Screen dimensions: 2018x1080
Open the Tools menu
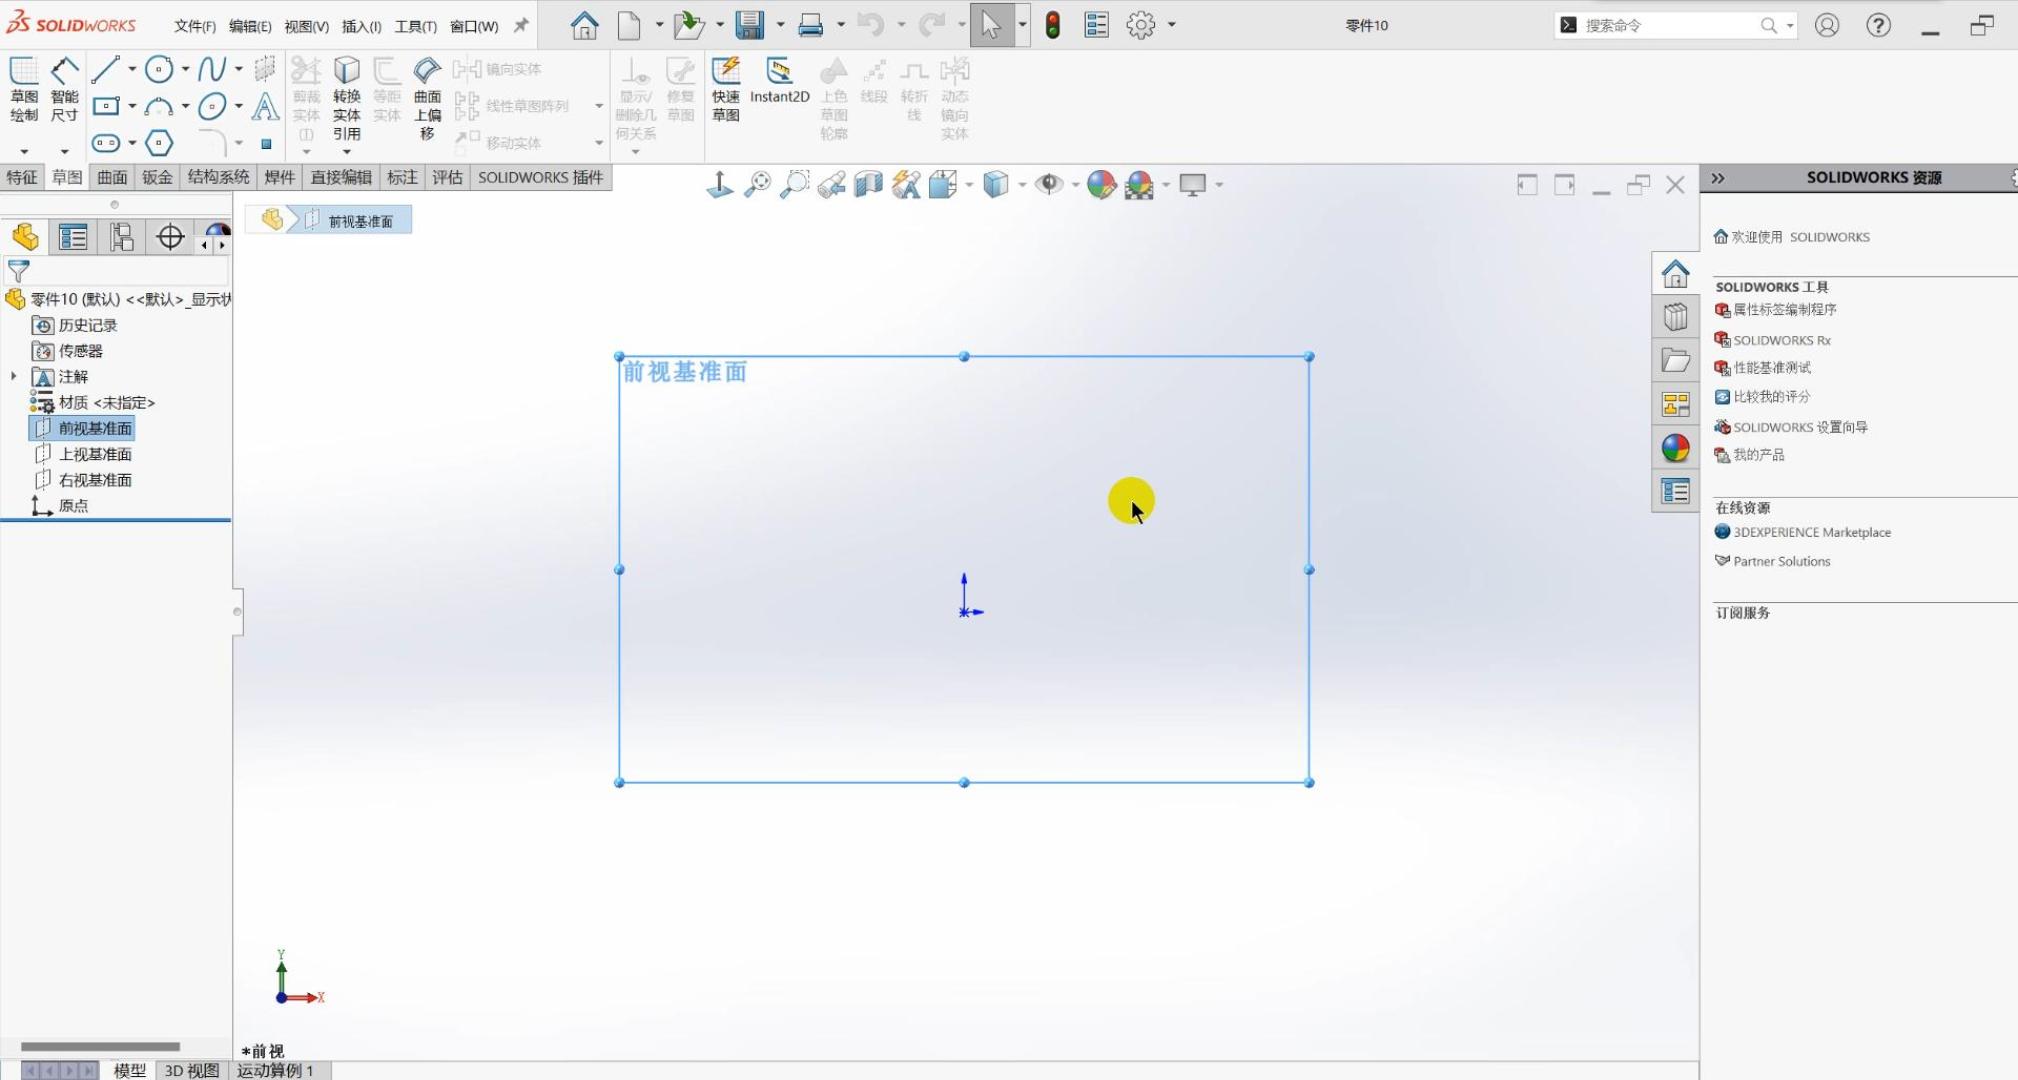[x=415, y=26]
